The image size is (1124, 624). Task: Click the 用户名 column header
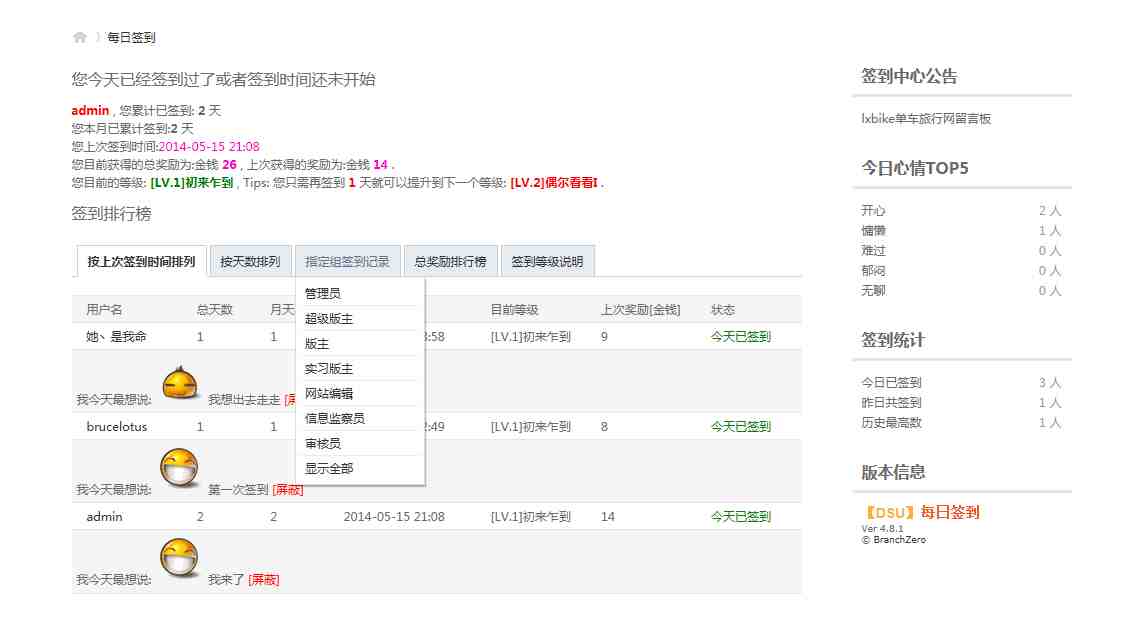point(105,310)
